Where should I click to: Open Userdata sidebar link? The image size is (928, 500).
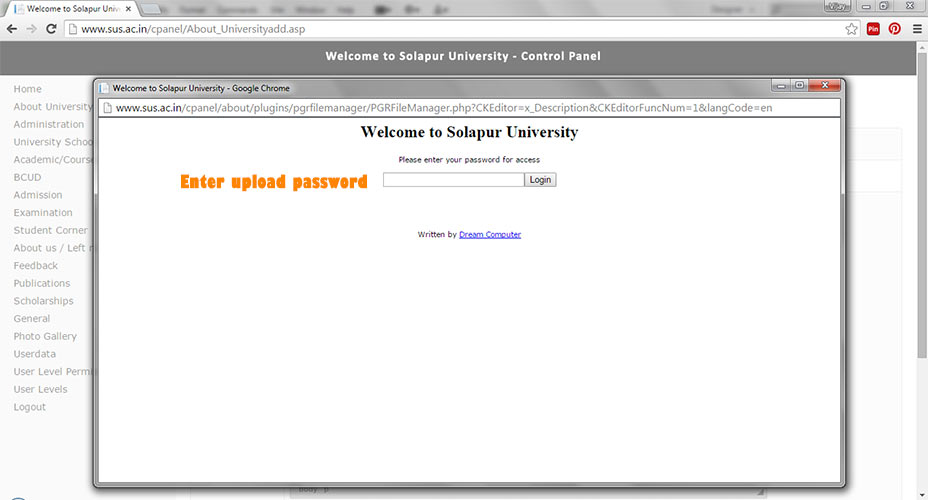pyautogui.click(x=34, y=354)
